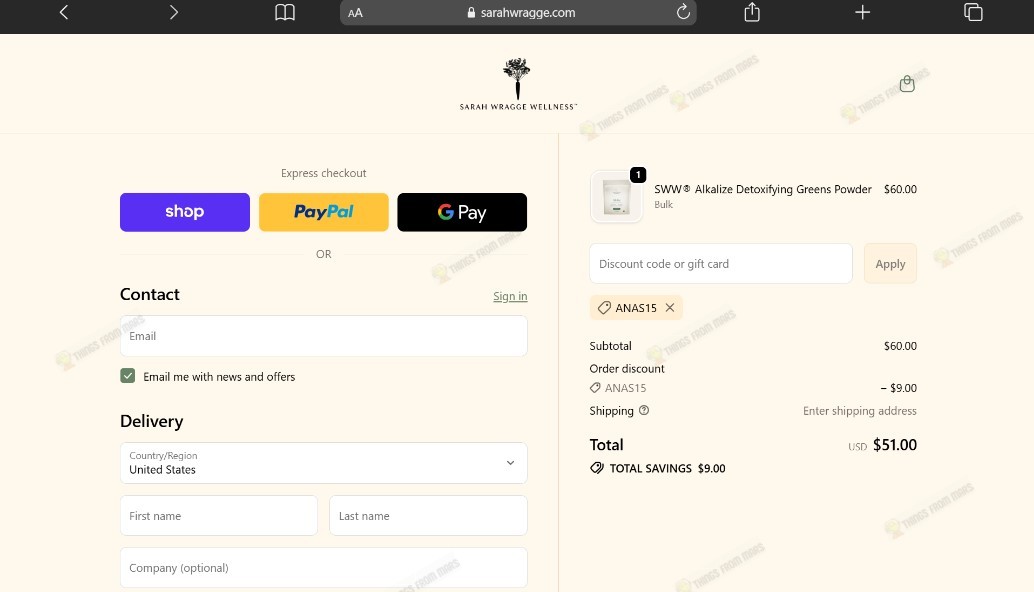1034x592 pixels.
Task: Click the $51.00 total amount
Action: 895,445
